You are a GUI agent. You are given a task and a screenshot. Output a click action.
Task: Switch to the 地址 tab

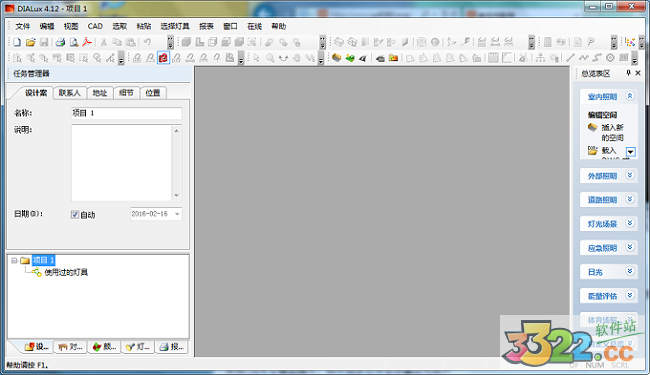click(99, 93)
